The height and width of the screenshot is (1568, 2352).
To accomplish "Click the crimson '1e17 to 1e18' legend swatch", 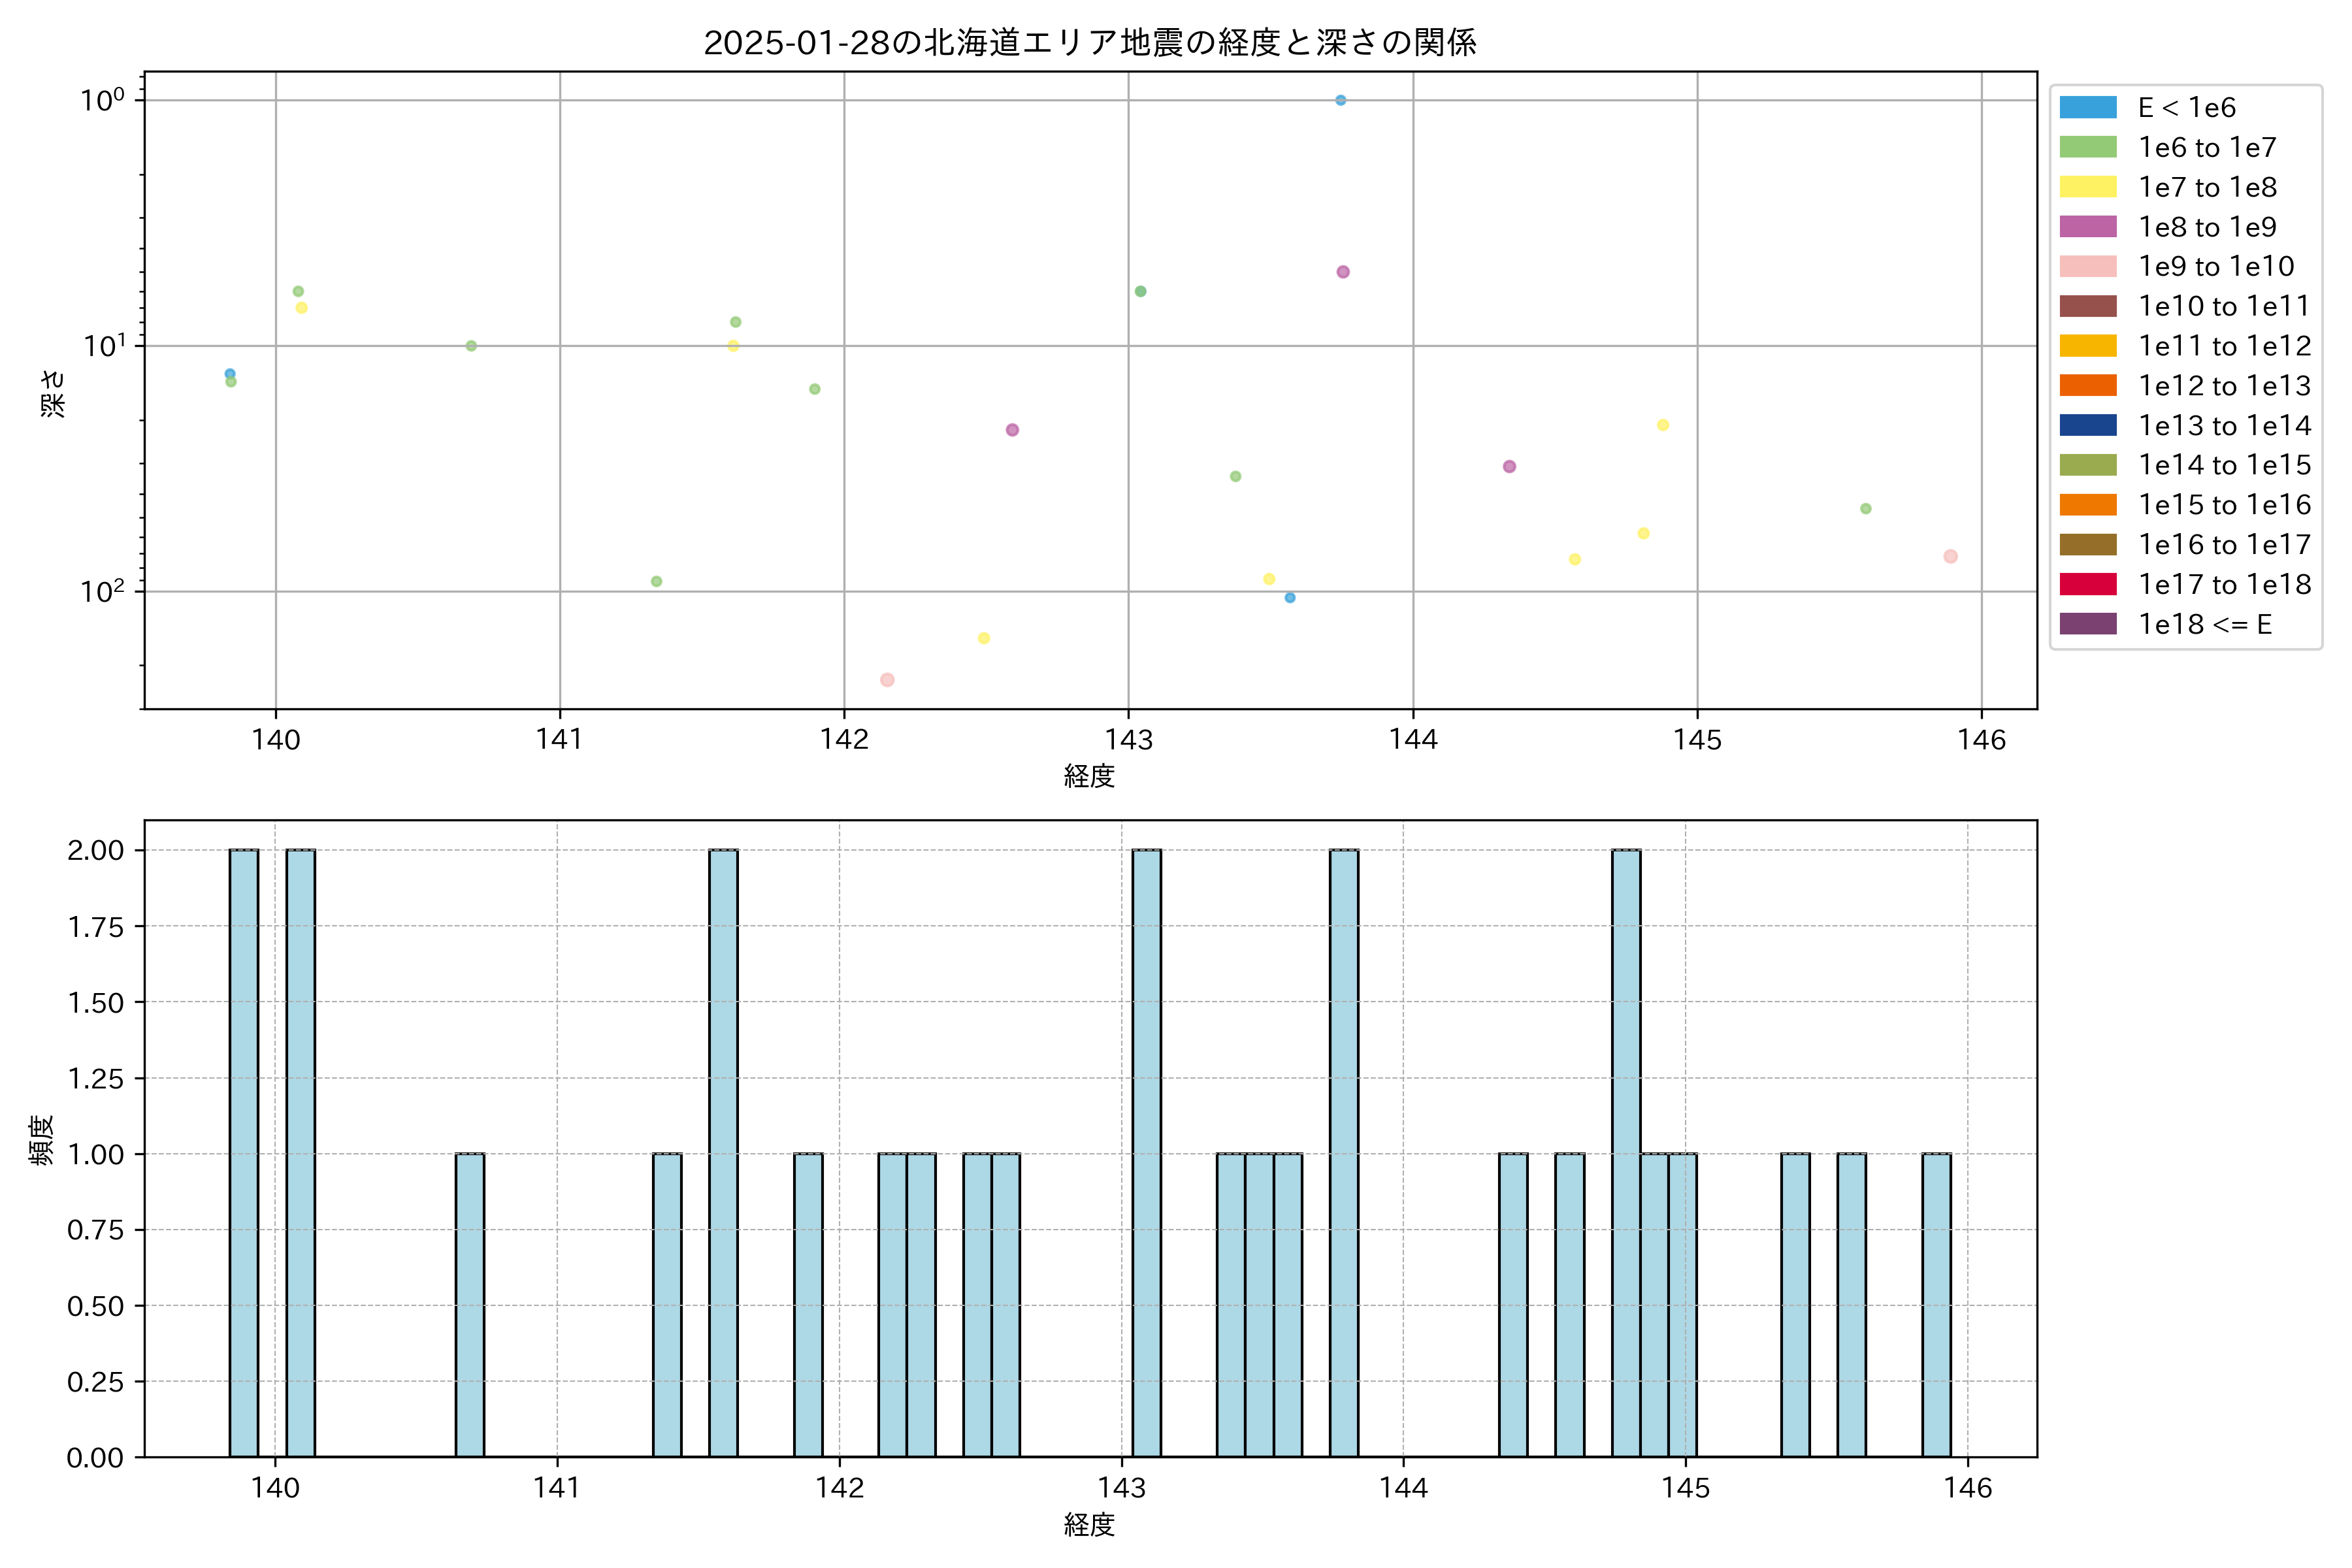I will point(2088,585).
